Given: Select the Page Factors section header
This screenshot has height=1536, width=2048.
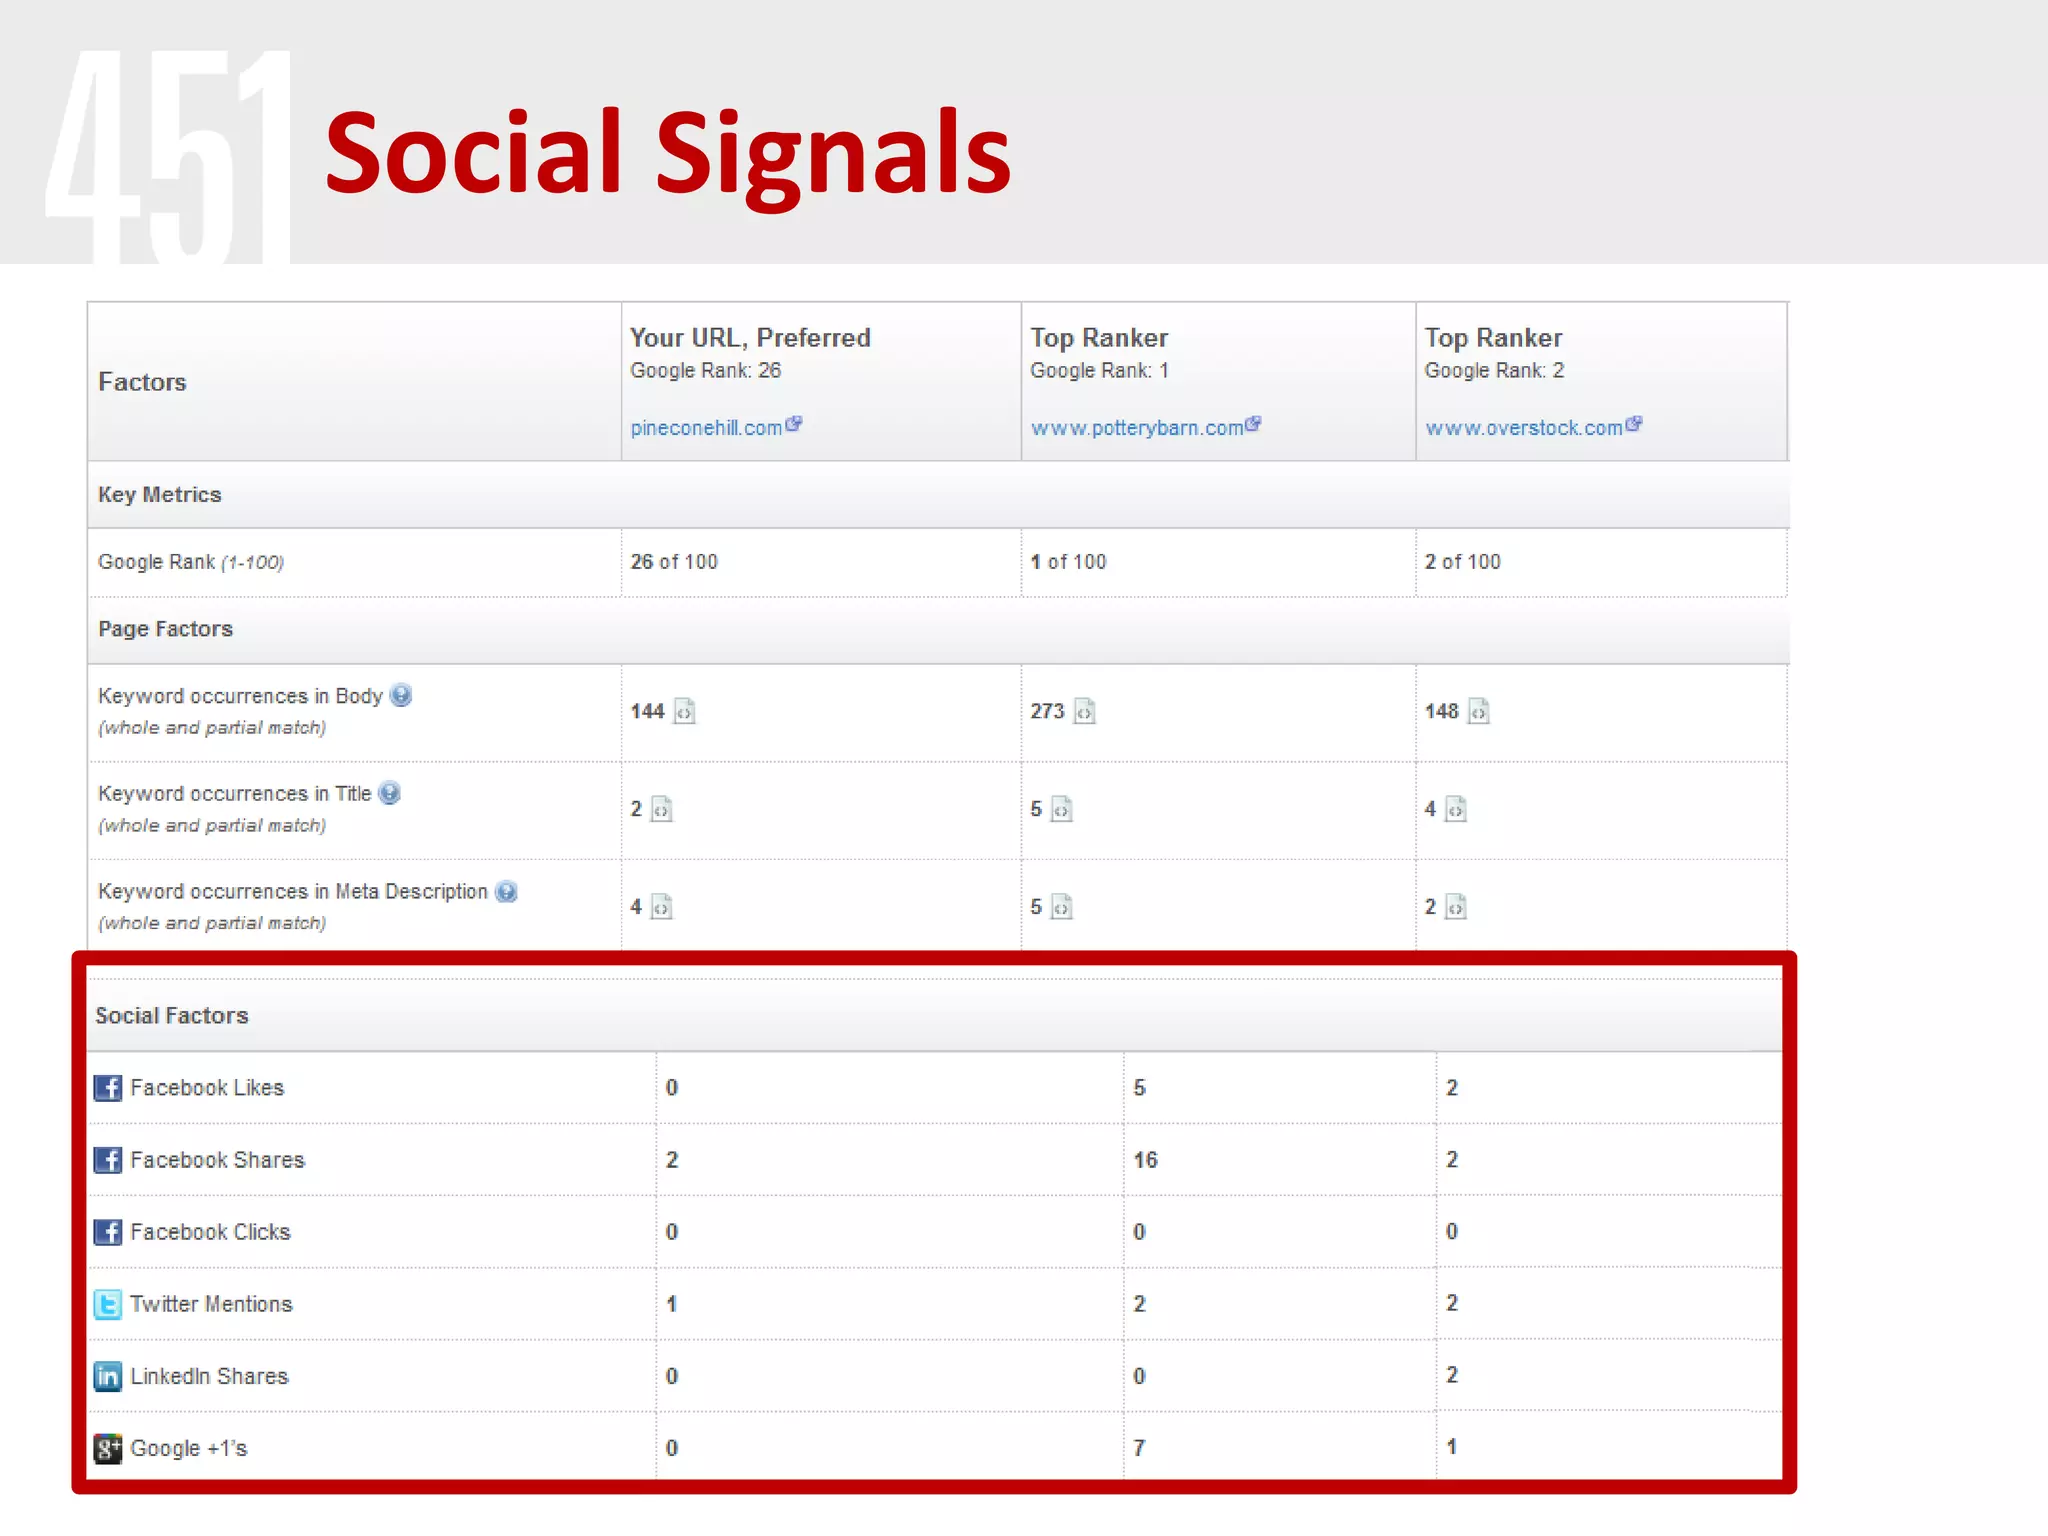Looking at the screenshot, I should coord(938,630).
